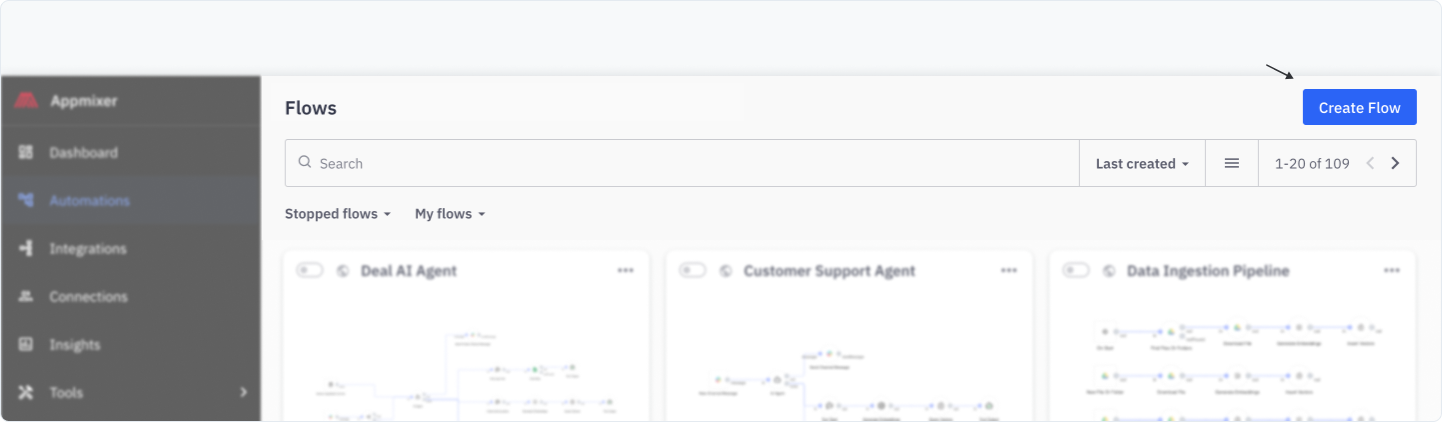Open Dashboard in the sidebar
1442x422 pixels.
tap(83, 153)
